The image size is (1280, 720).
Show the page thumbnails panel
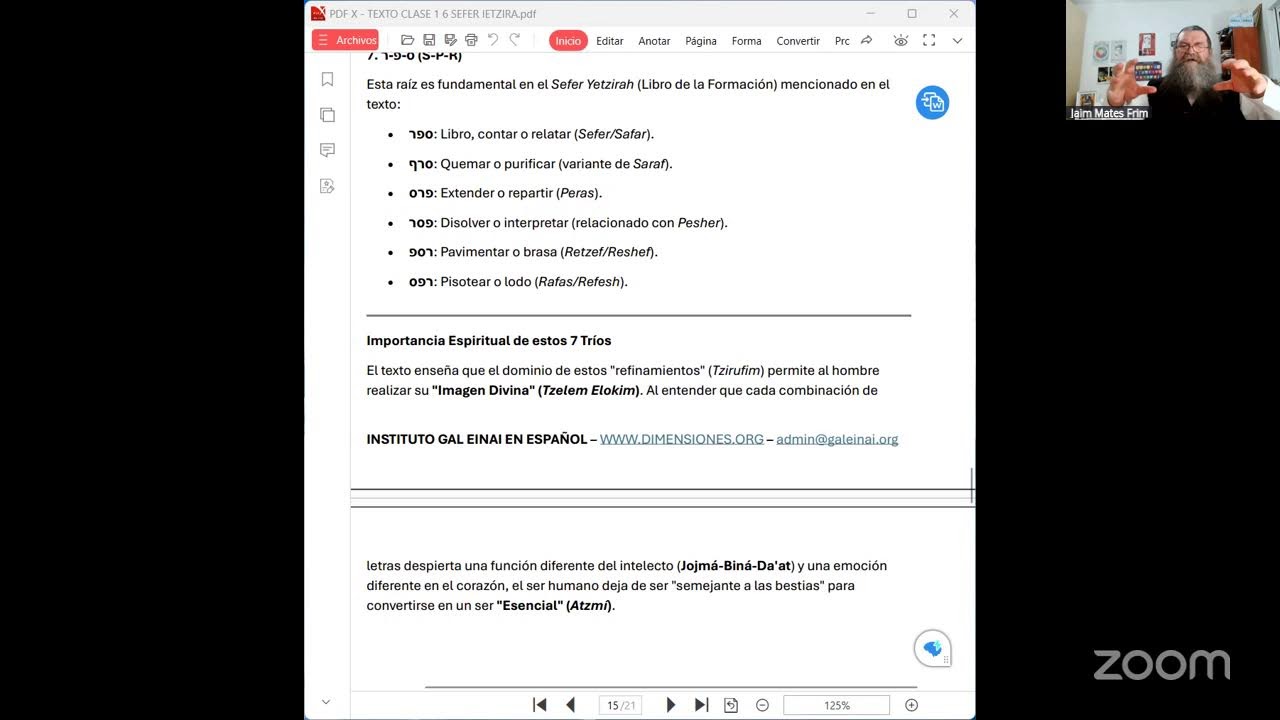[327, 115]
